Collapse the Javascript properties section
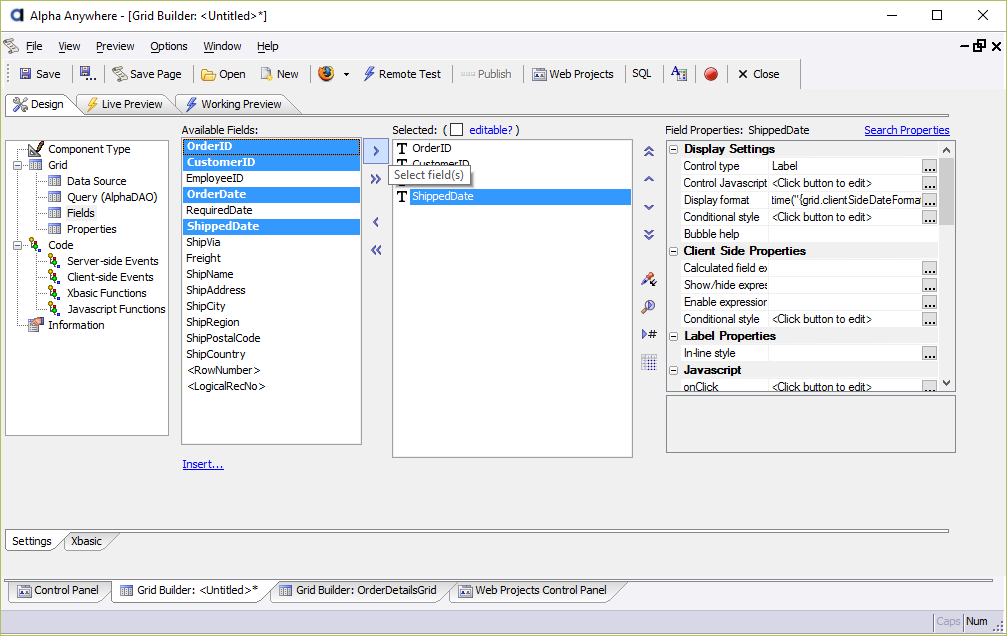Viewport: 1007px width, 636px height. (674, 370)
